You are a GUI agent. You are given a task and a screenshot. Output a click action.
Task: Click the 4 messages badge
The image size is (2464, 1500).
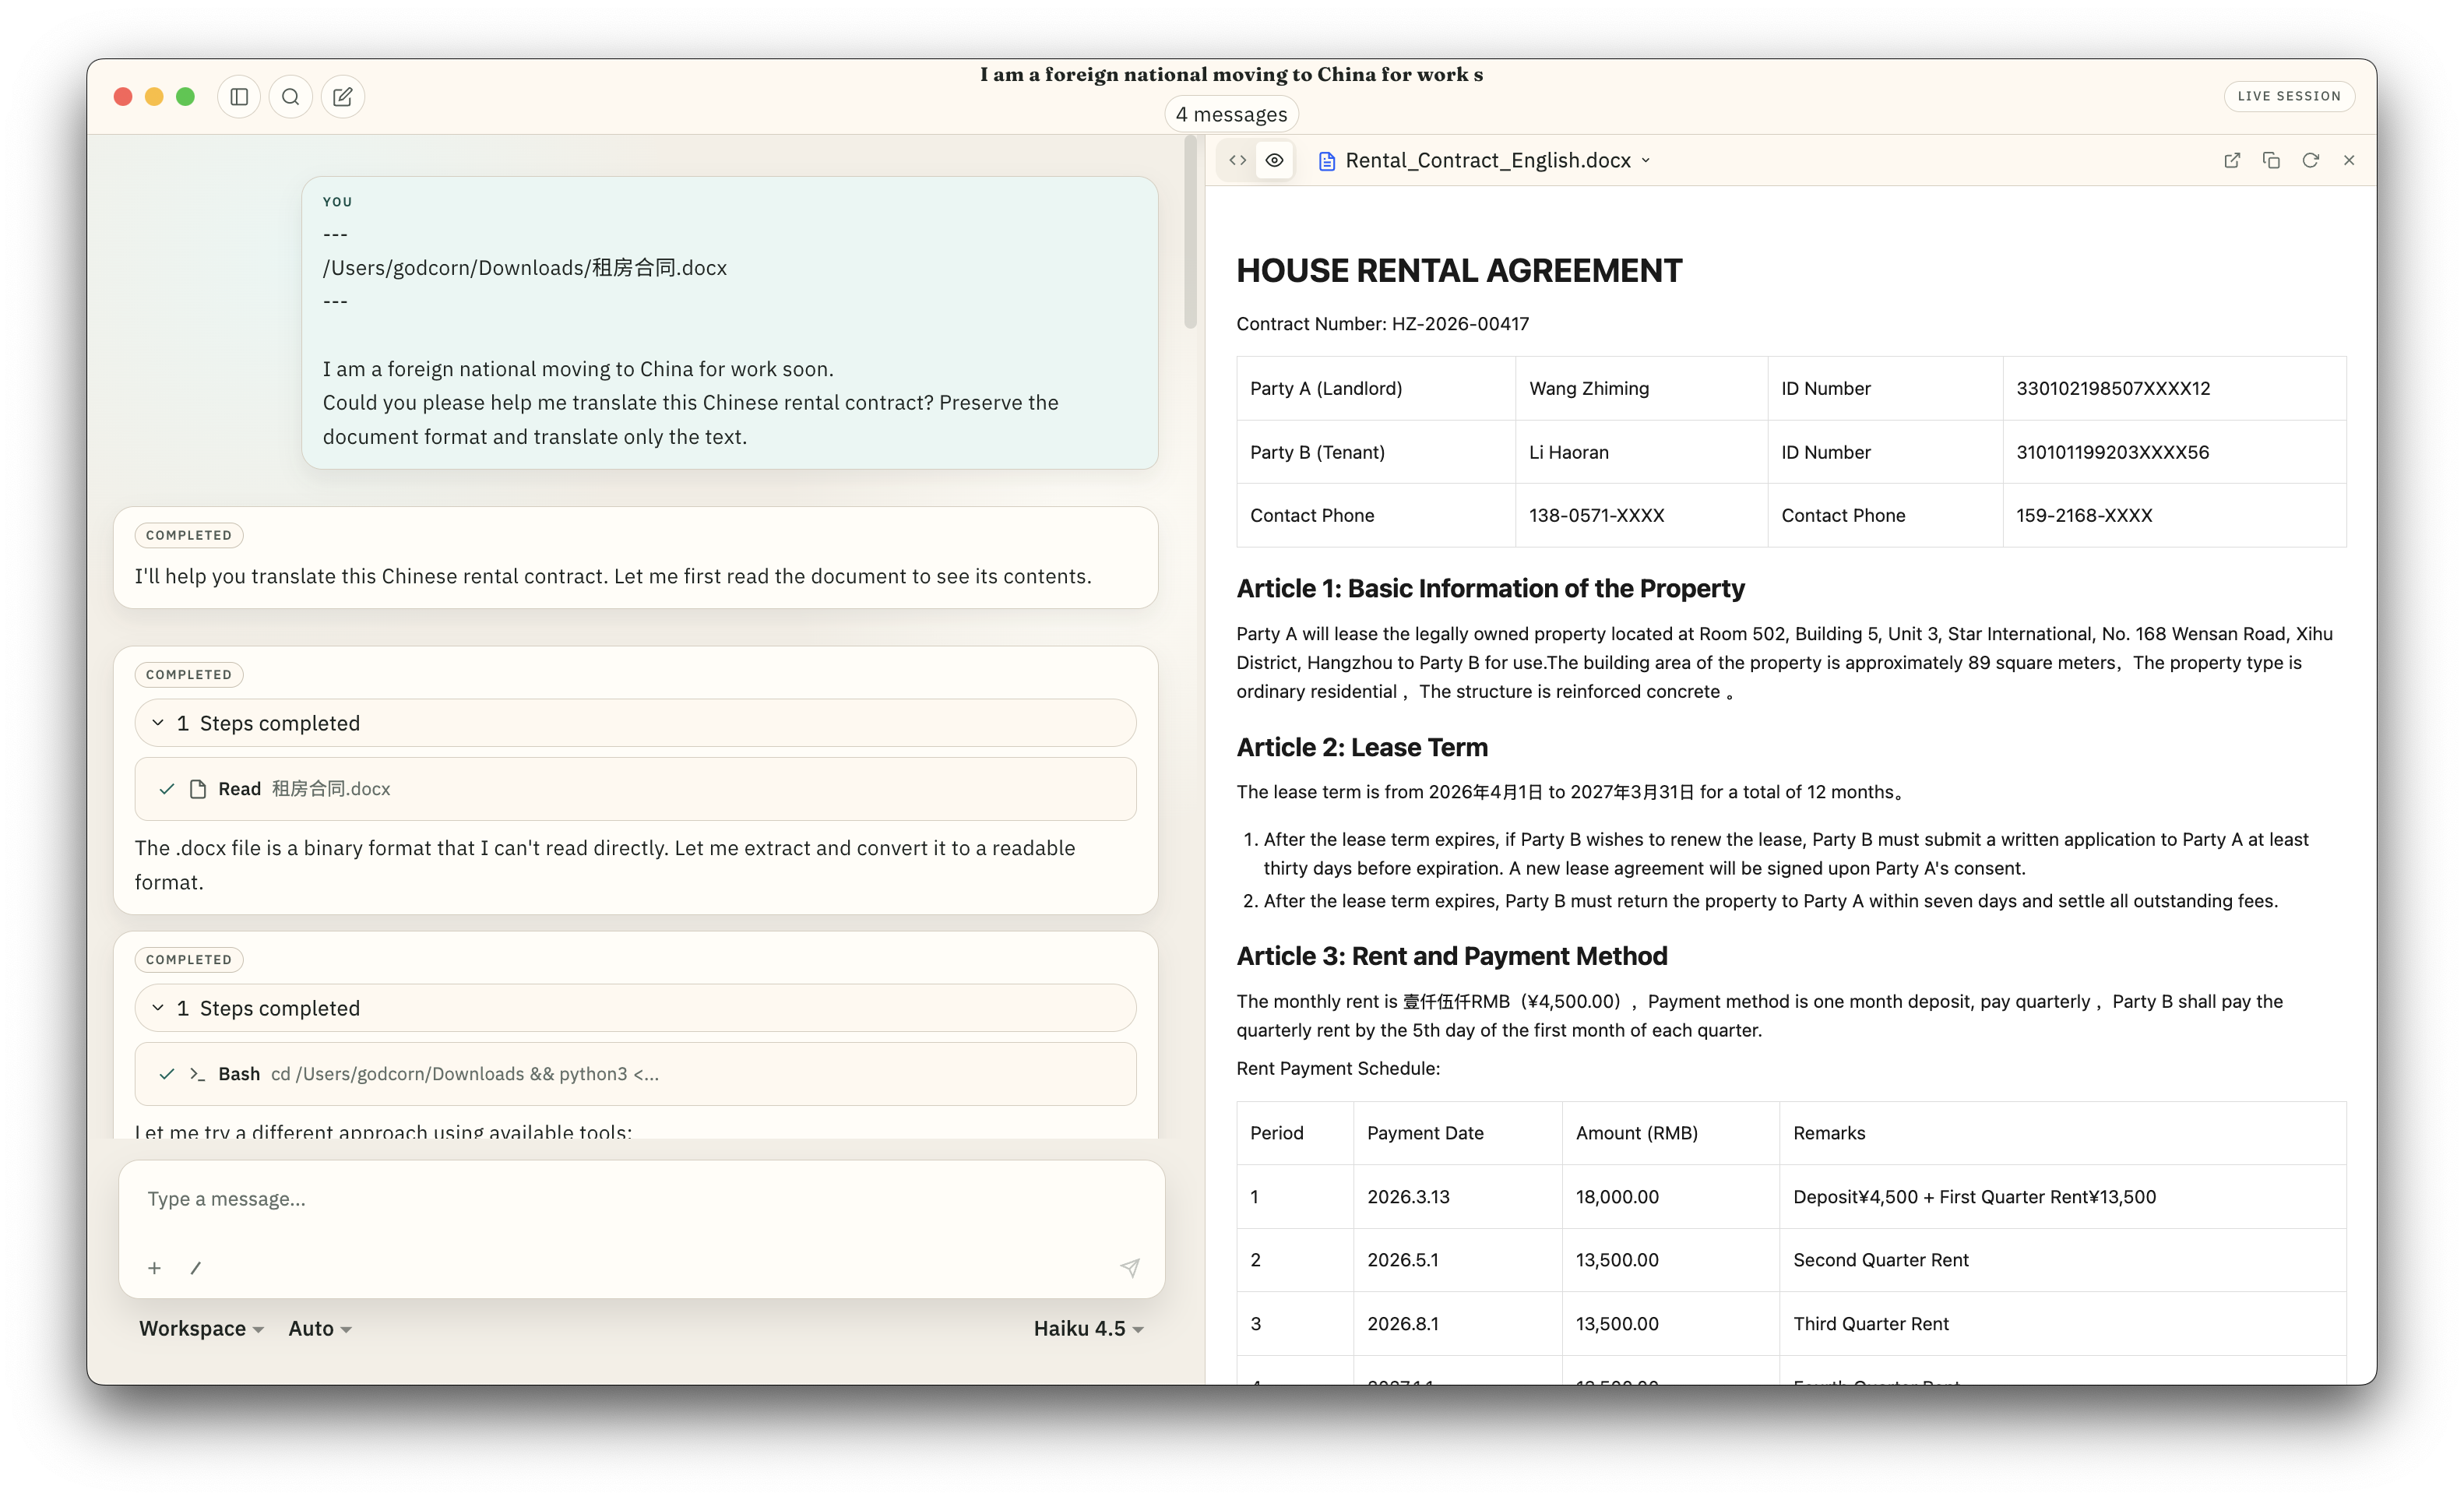point(1231,114)
